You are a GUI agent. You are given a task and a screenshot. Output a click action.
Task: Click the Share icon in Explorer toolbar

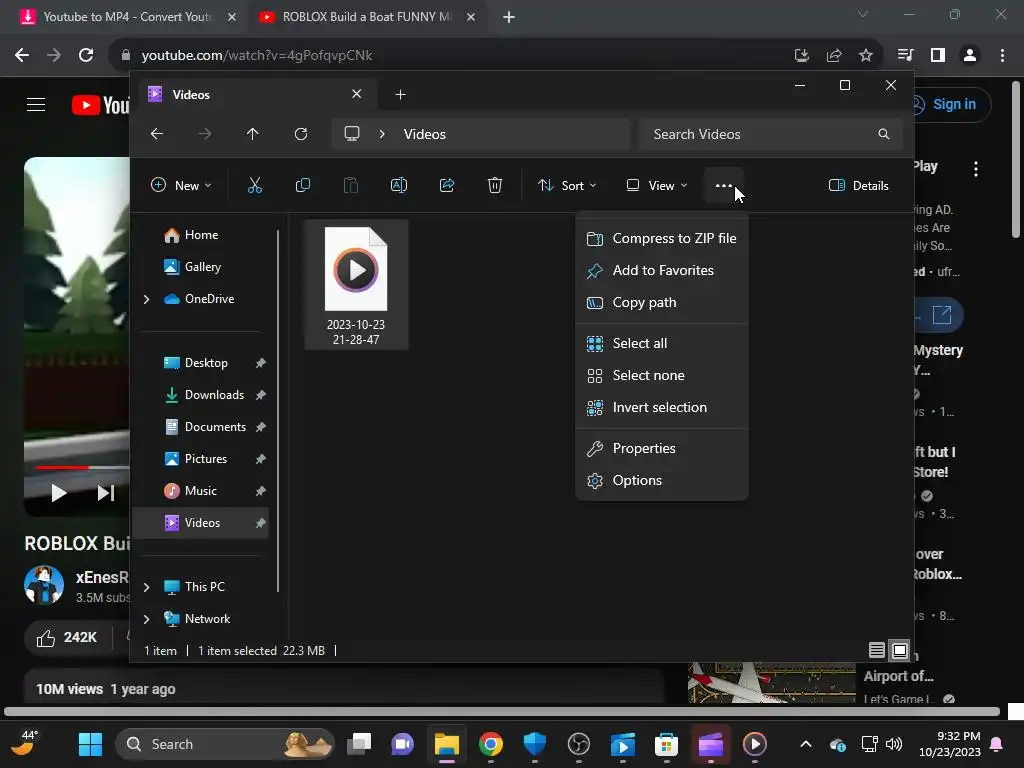(x=447, y=185)
